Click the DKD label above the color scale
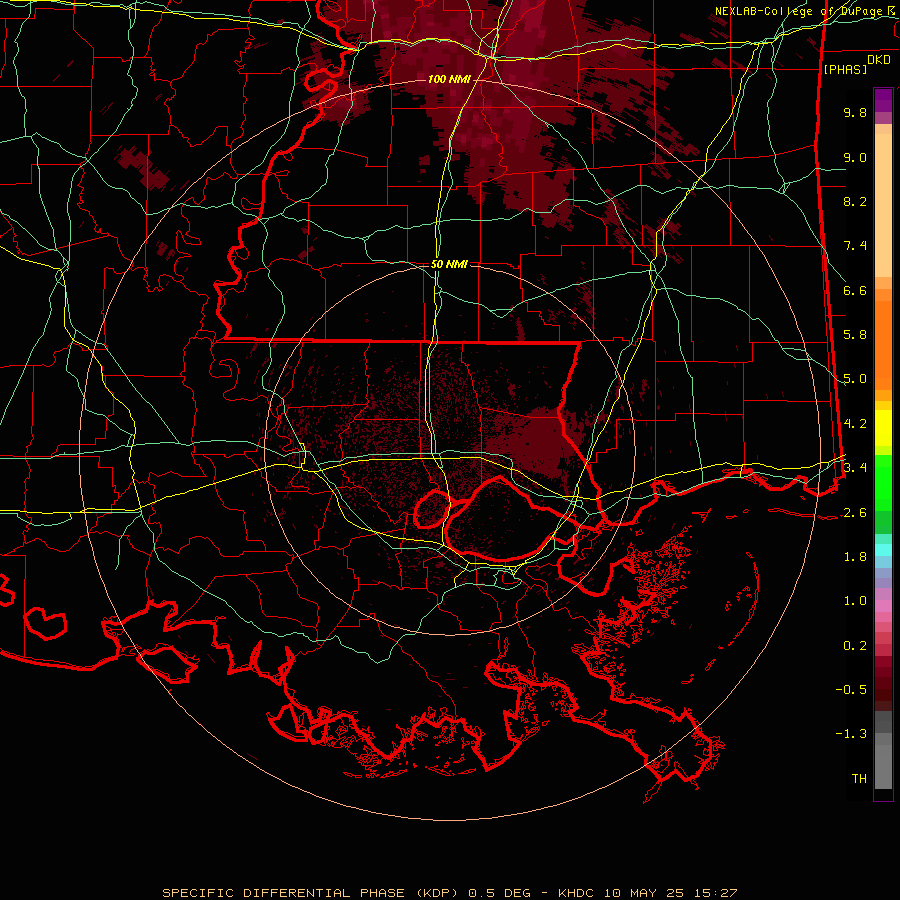Viewport: 900px width, 900px height. (x=879, y=60)
